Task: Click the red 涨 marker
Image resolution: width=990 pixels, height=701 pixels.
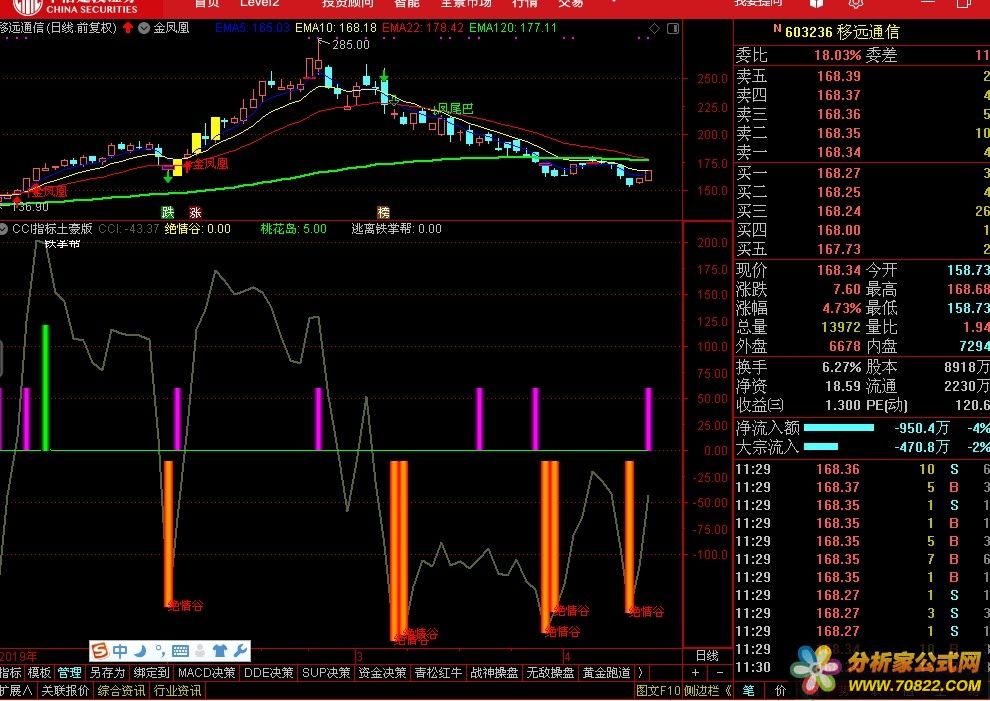Action: coord(195,212)
